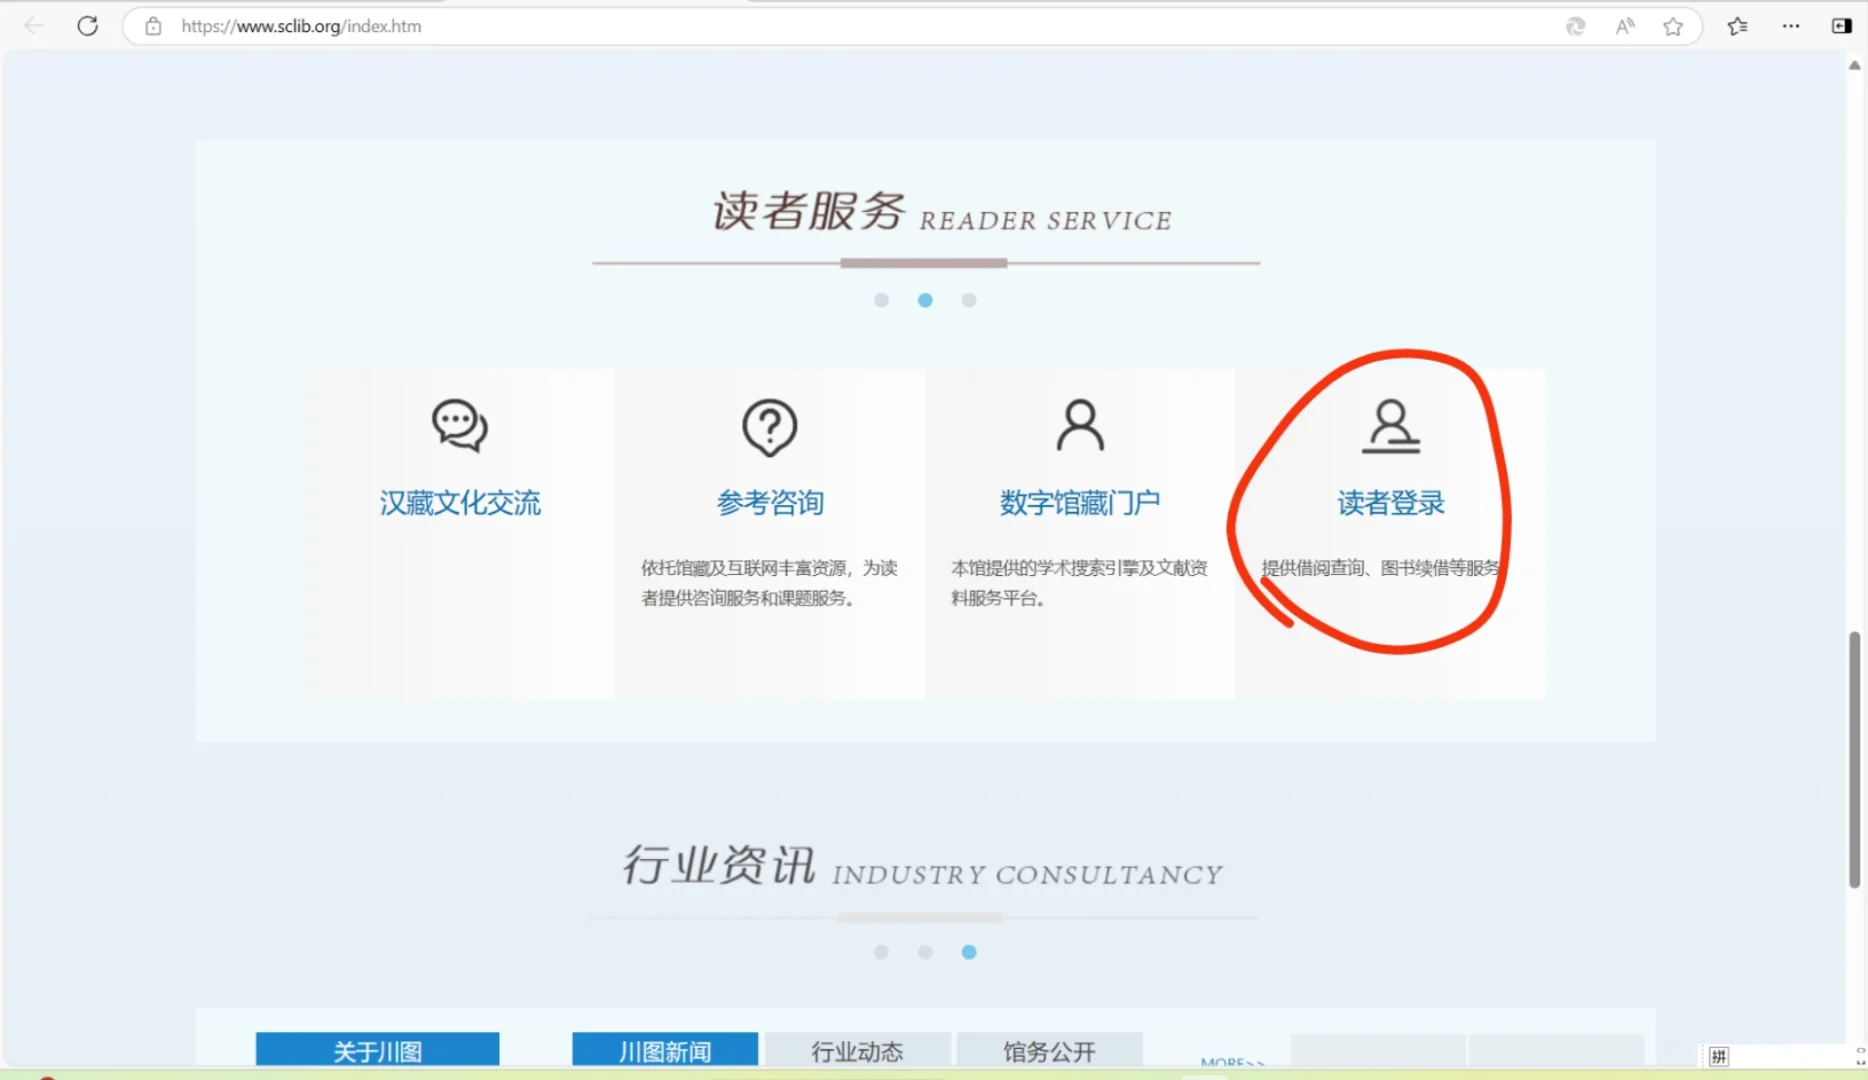Select second Industry Consultancy carousel dot
1868x1080 pixels.
(x=925, y=952)
